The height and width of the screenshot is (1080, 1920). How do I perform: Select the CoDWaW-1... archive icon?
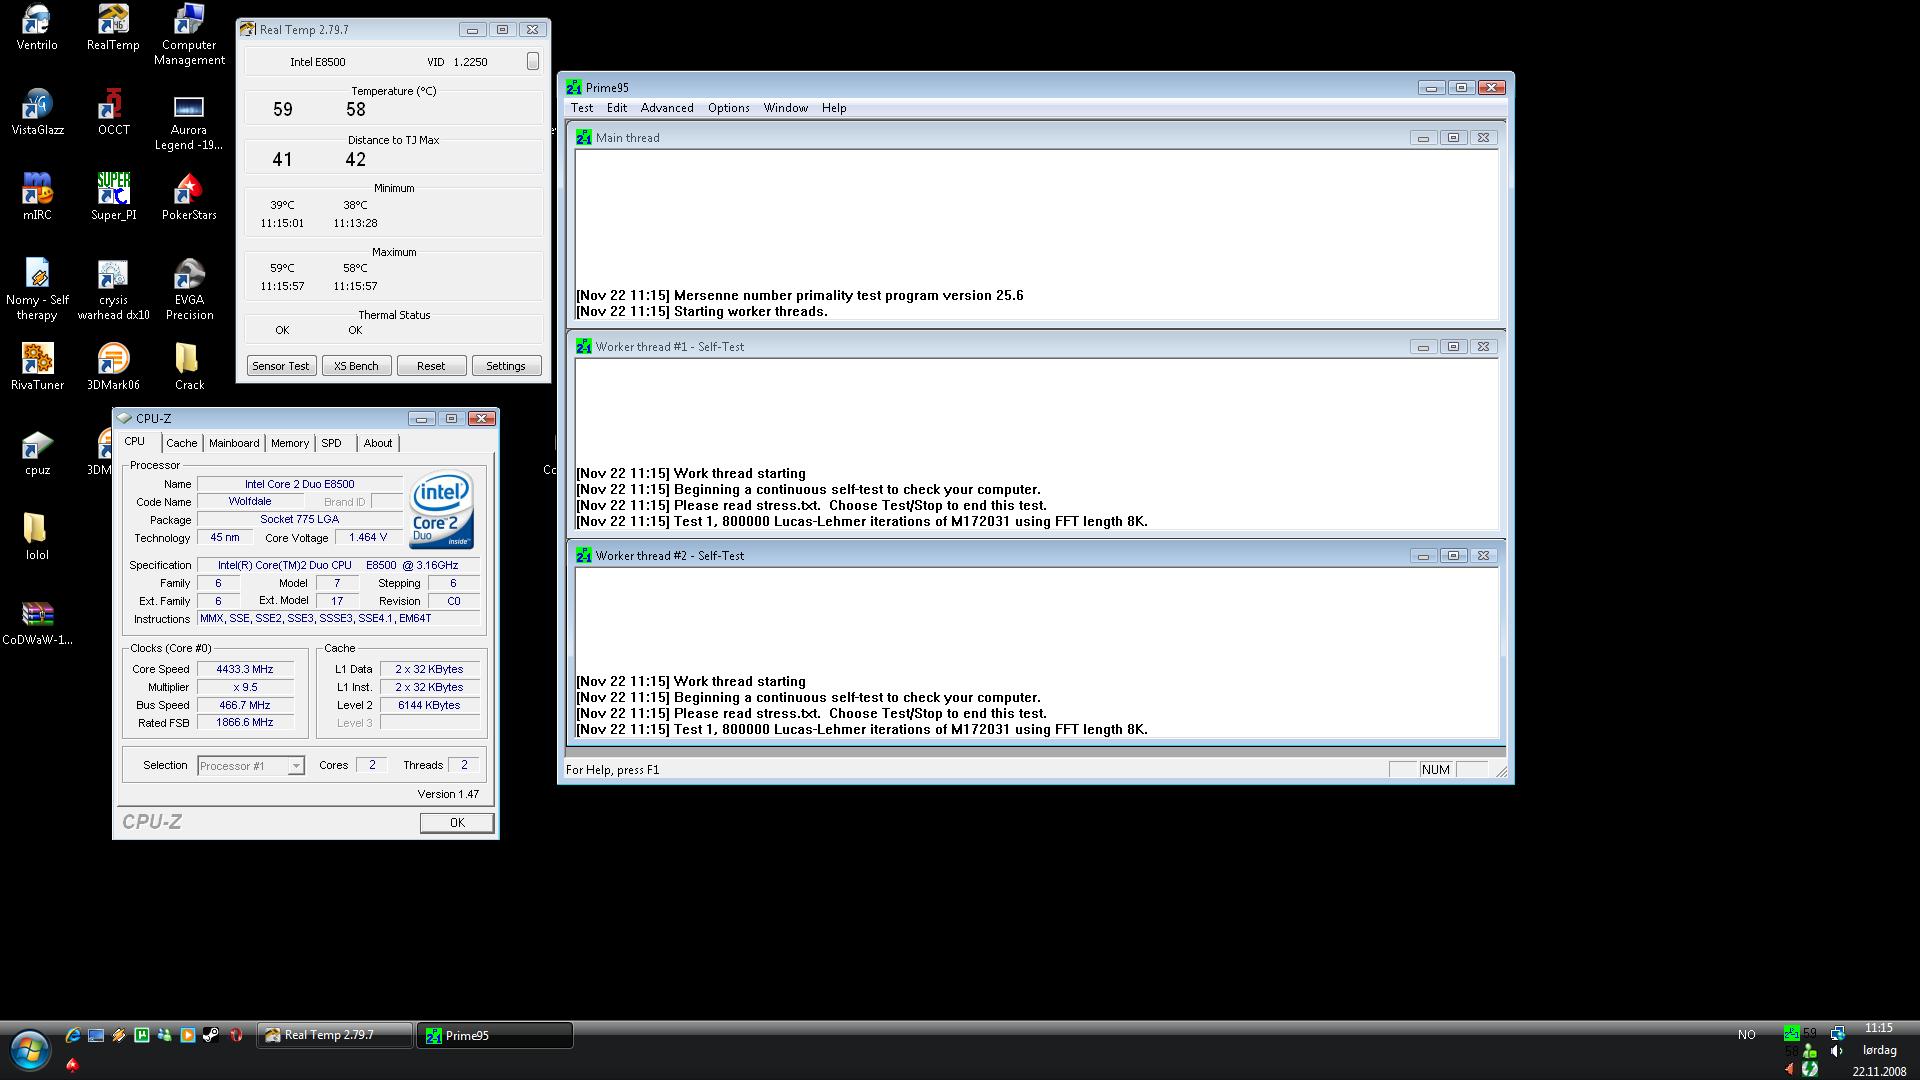point(37,622)
